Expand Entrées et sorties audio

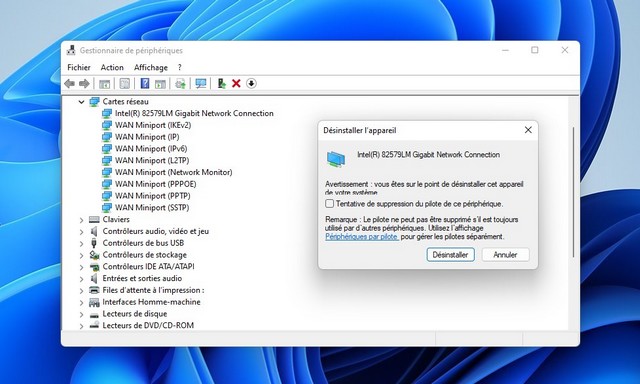coord(81,279)
